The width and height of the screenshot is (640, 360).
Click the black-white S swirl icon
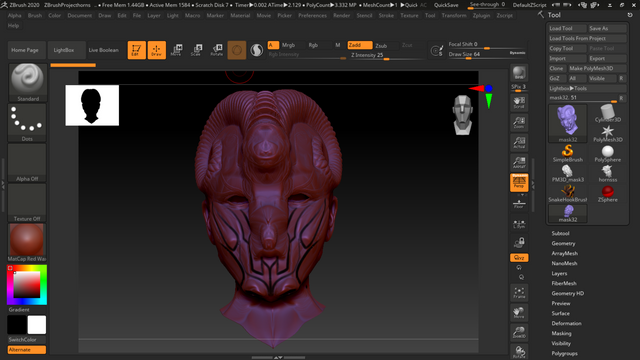point(257,50)
